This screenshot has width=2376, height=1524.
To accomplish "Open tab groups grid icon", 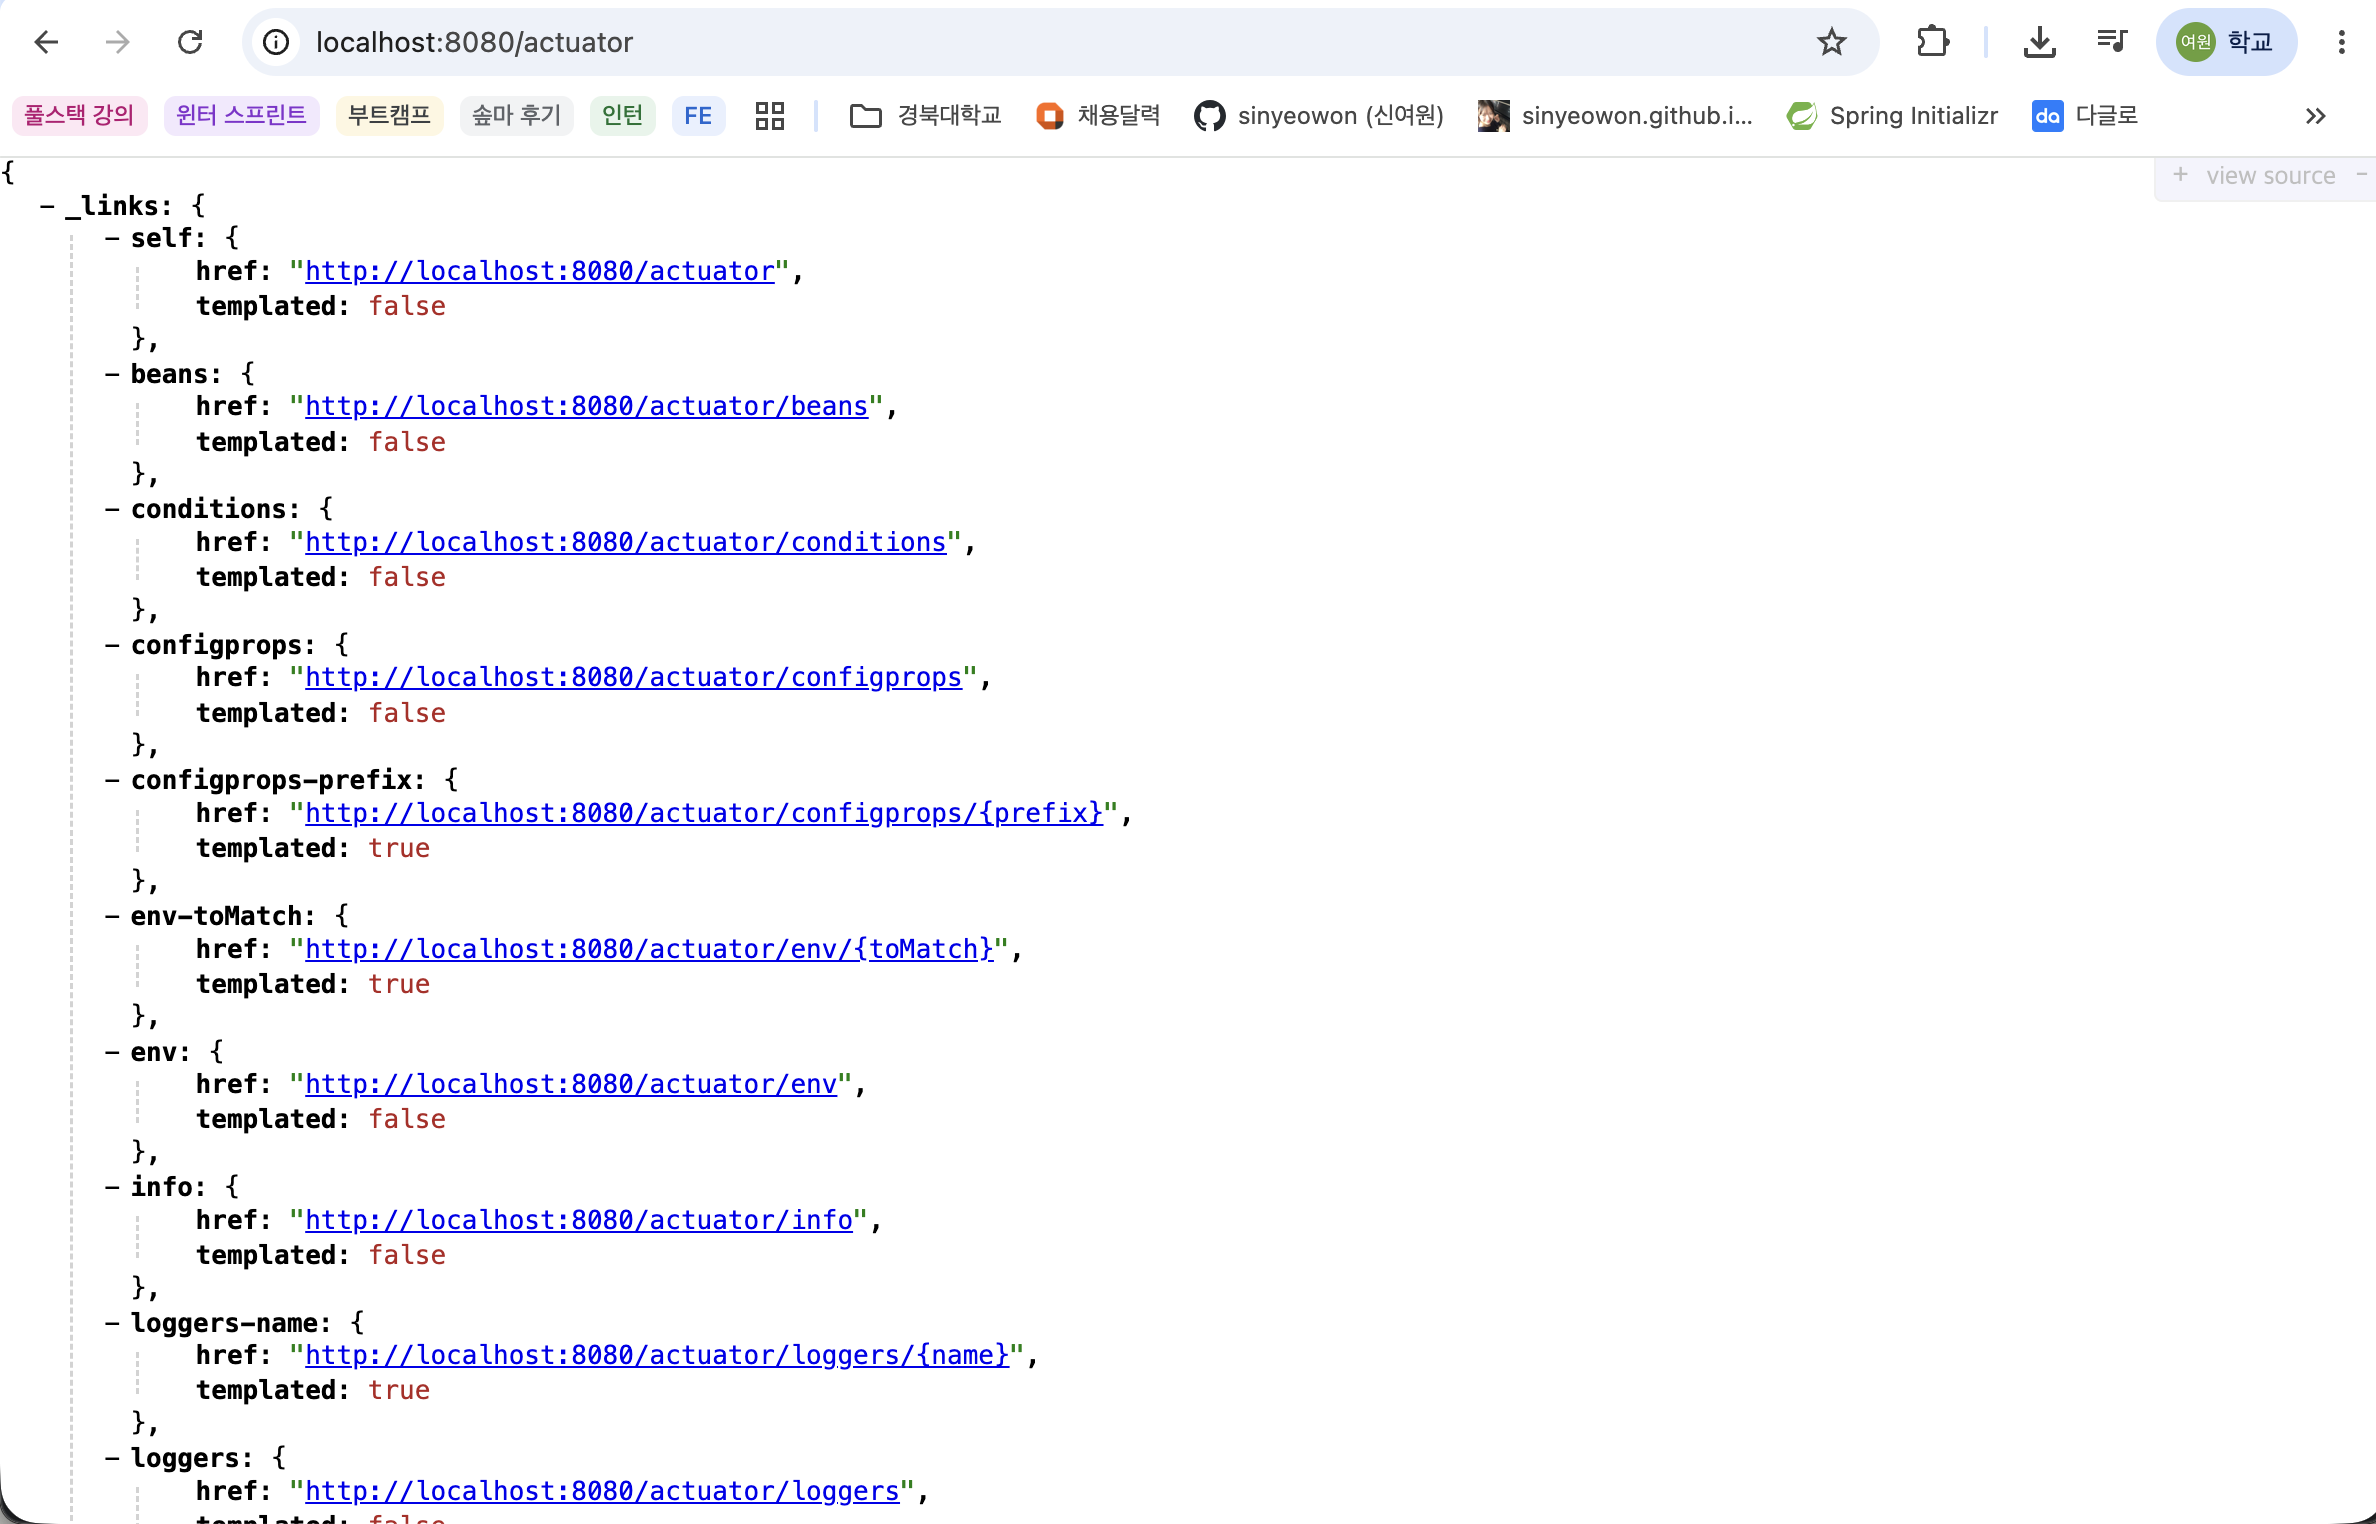I will [x=769, y=116].
